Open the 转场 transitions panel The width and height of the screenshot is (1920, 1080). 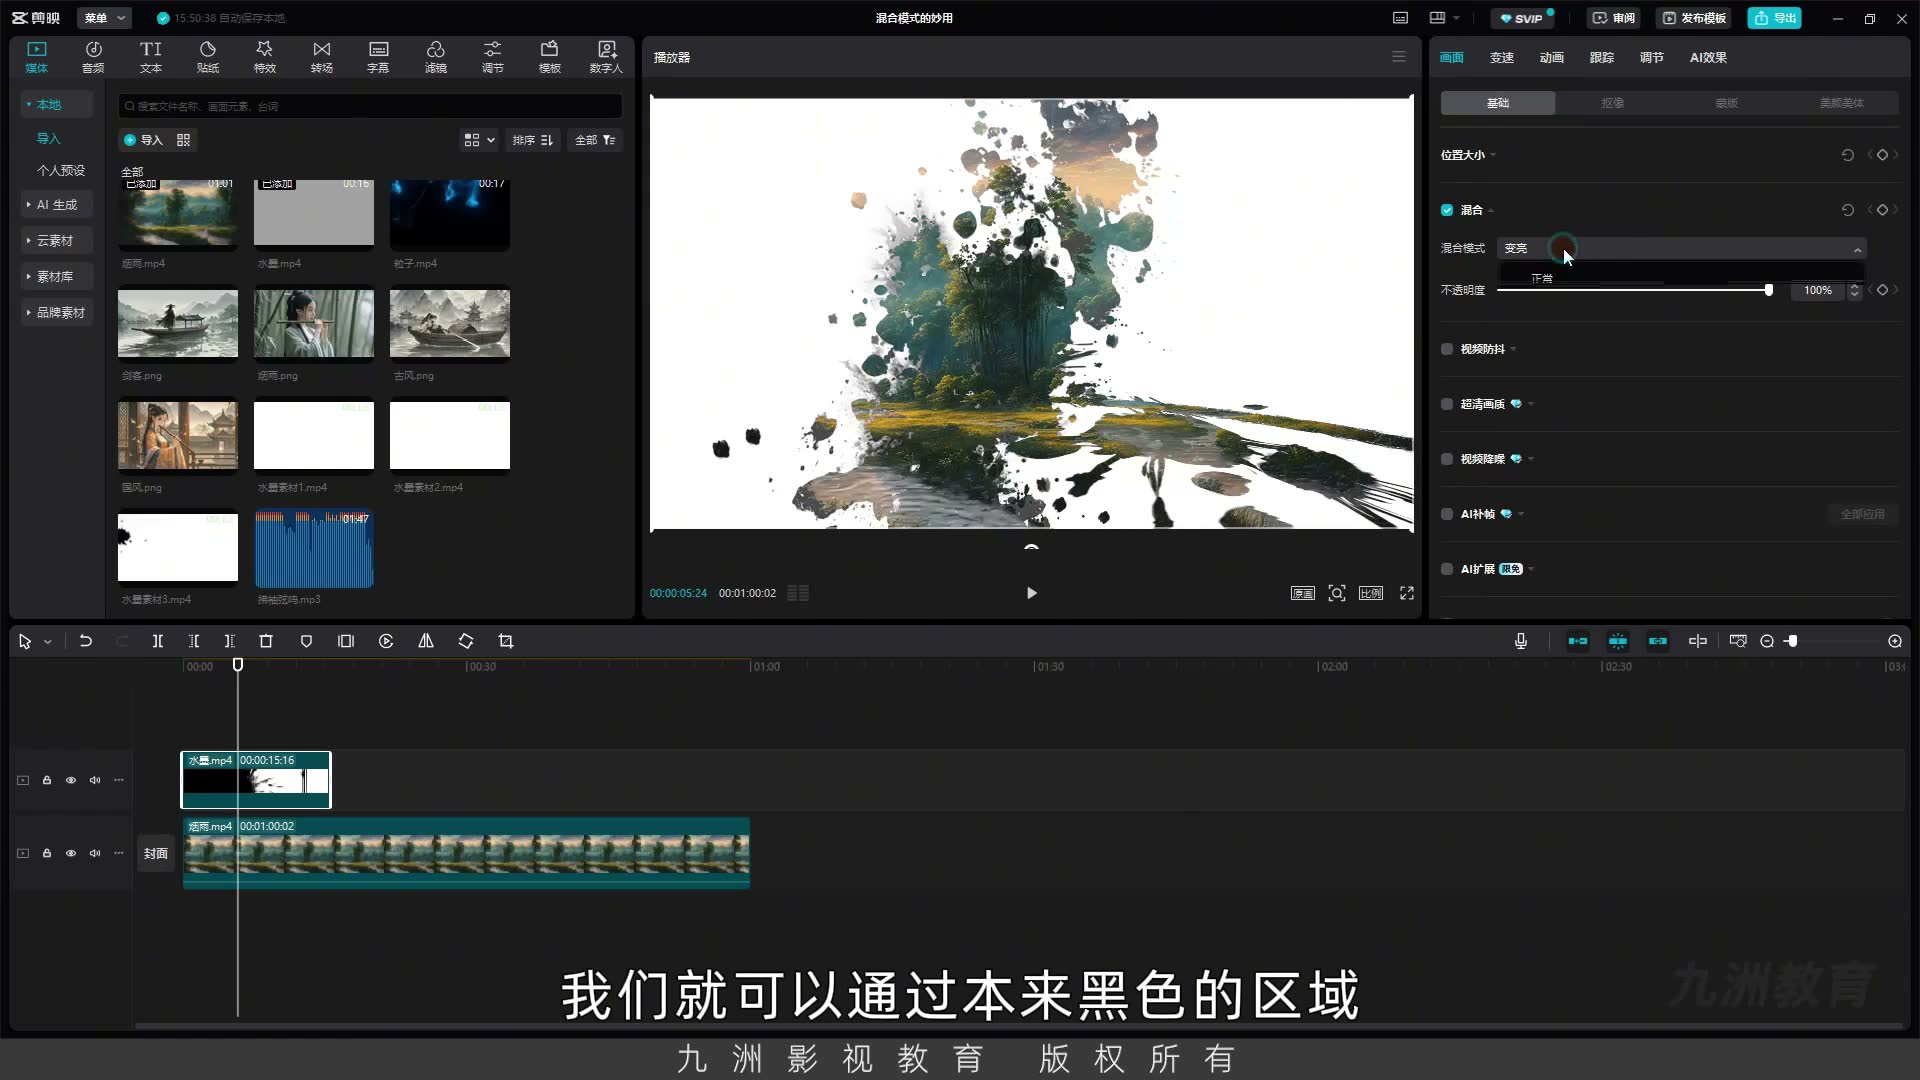(321, 57)
